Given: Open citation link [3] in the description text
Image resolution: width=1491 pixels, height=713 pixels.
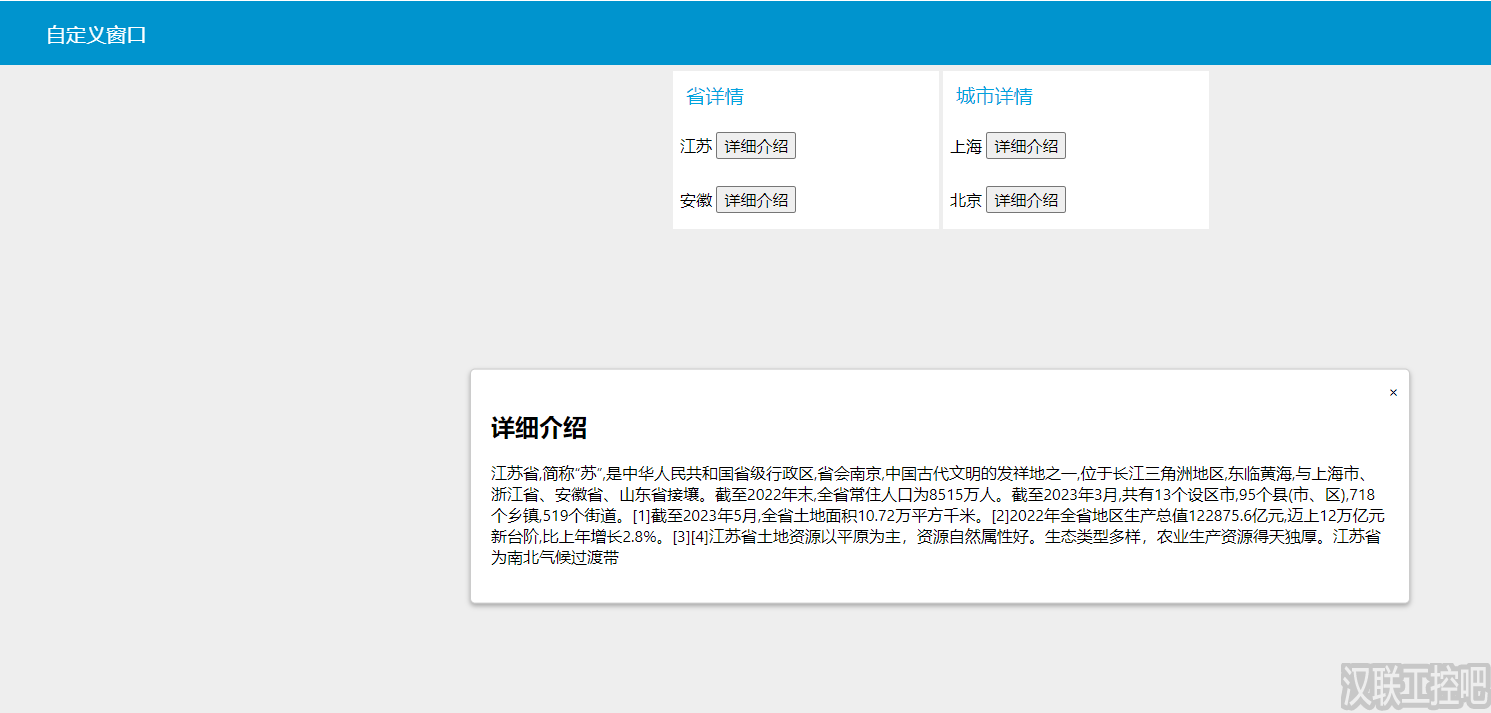Looking at the screenshot, I should tap(683, 537).
